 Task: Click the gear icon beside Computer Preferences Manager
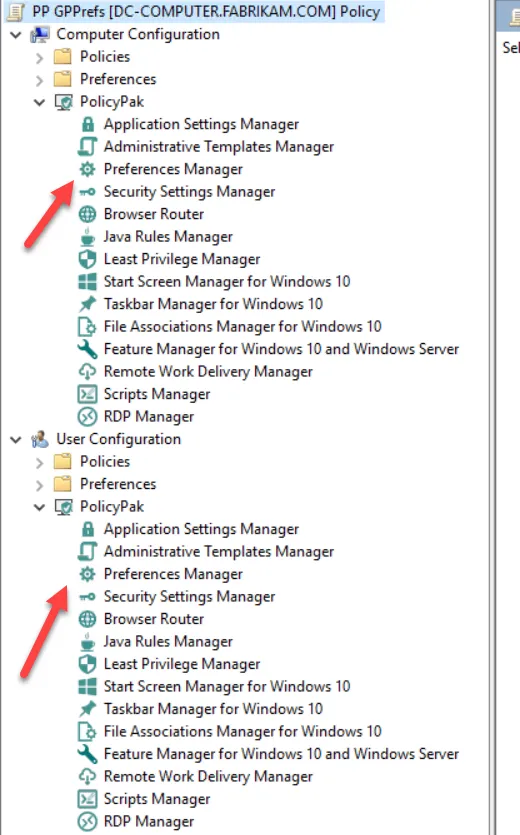pyautogui.click(x=87, y=169)
